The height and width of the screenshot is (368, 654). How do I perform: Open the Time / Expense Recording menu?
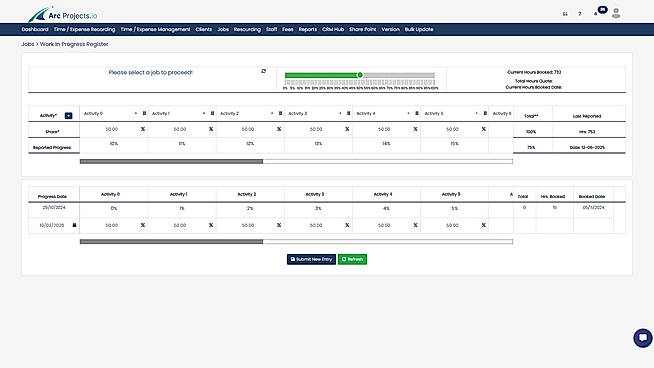point(84,30)
